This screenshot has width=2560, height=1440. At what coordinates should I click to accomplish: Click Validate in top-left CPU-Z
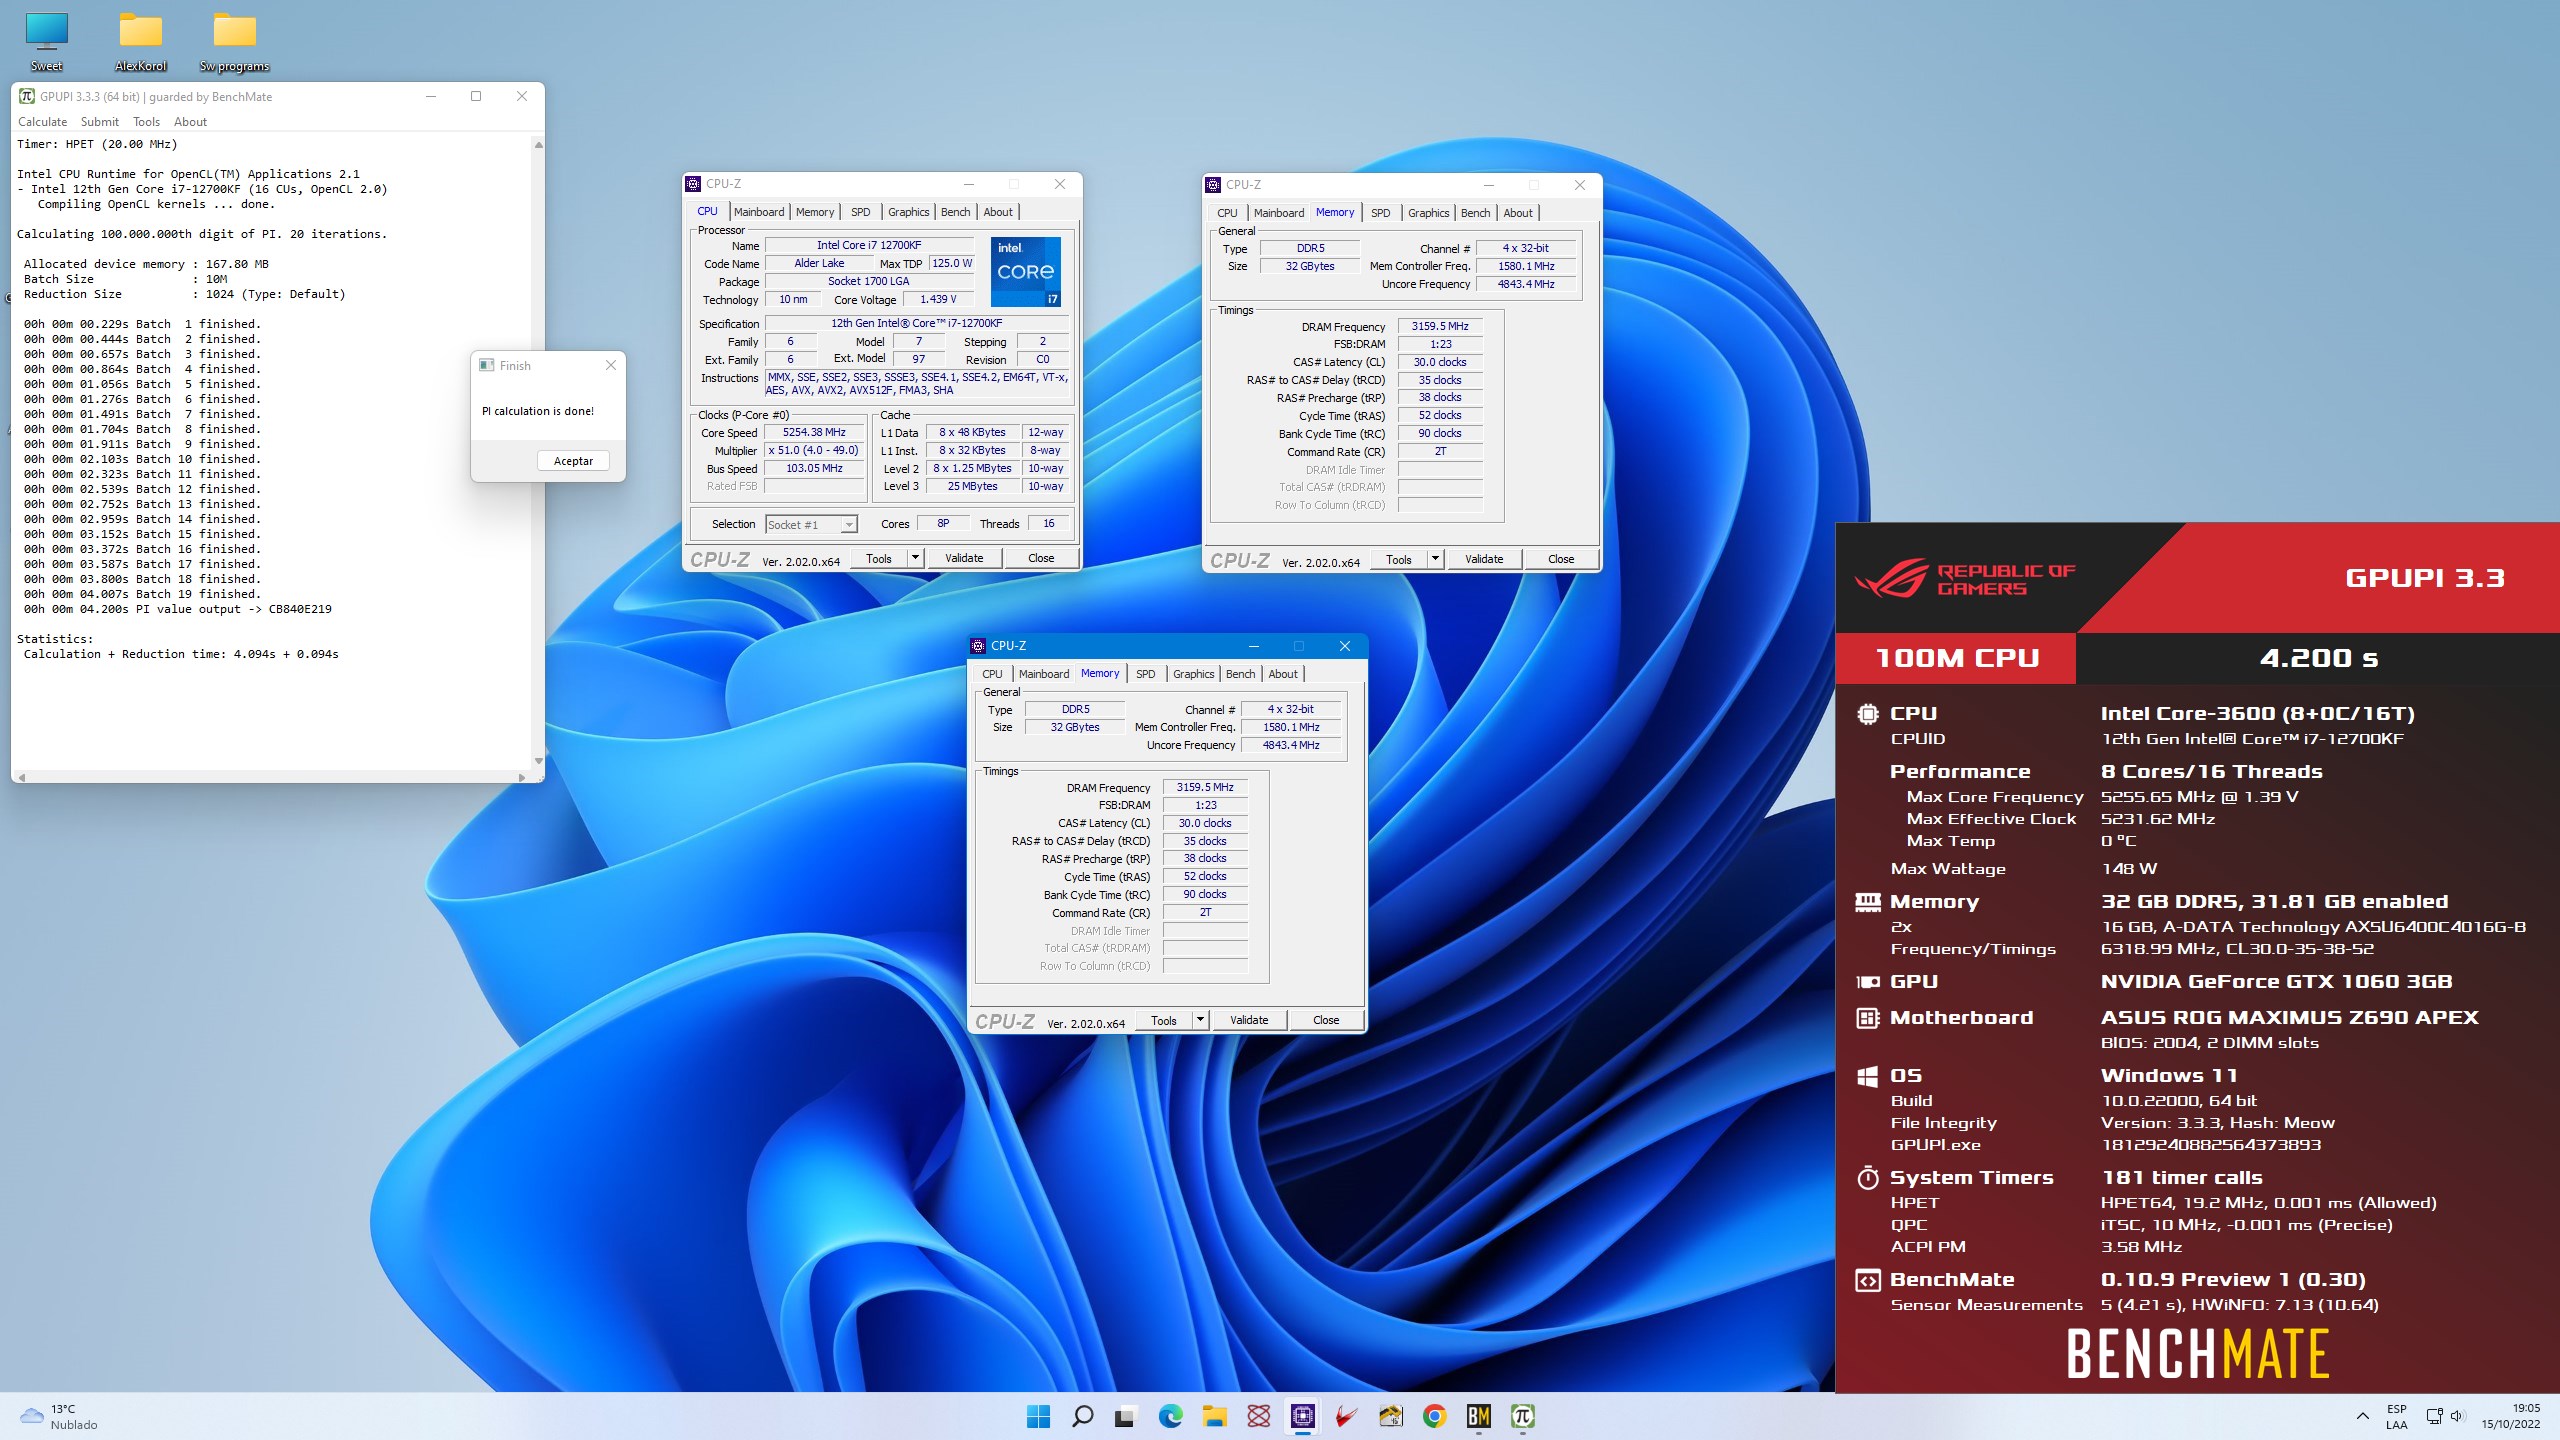pyautogui.click(x=964, y=558)
